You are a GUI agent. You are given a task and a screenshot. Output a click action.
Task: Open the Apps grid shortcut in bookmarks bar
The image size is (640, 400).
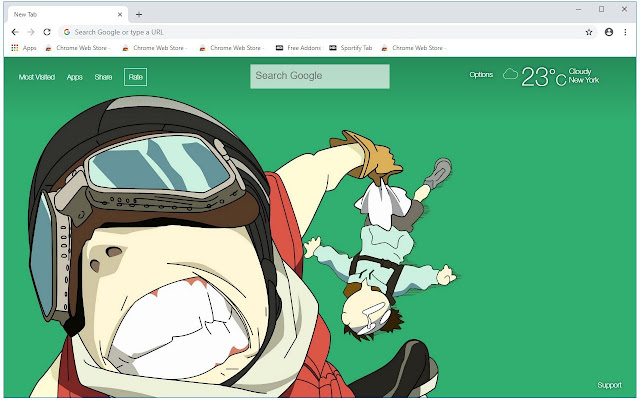[x=24, y=48]
